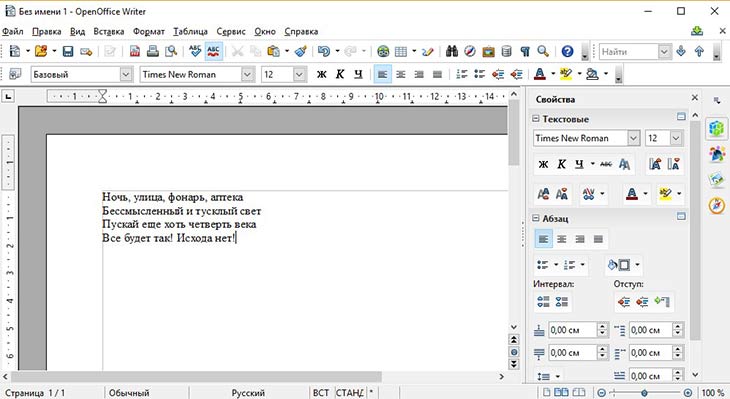This screenshot has width=730, height=399.
Task: Insert a Hyperlink using the globe icon
Action: point(383,51)
